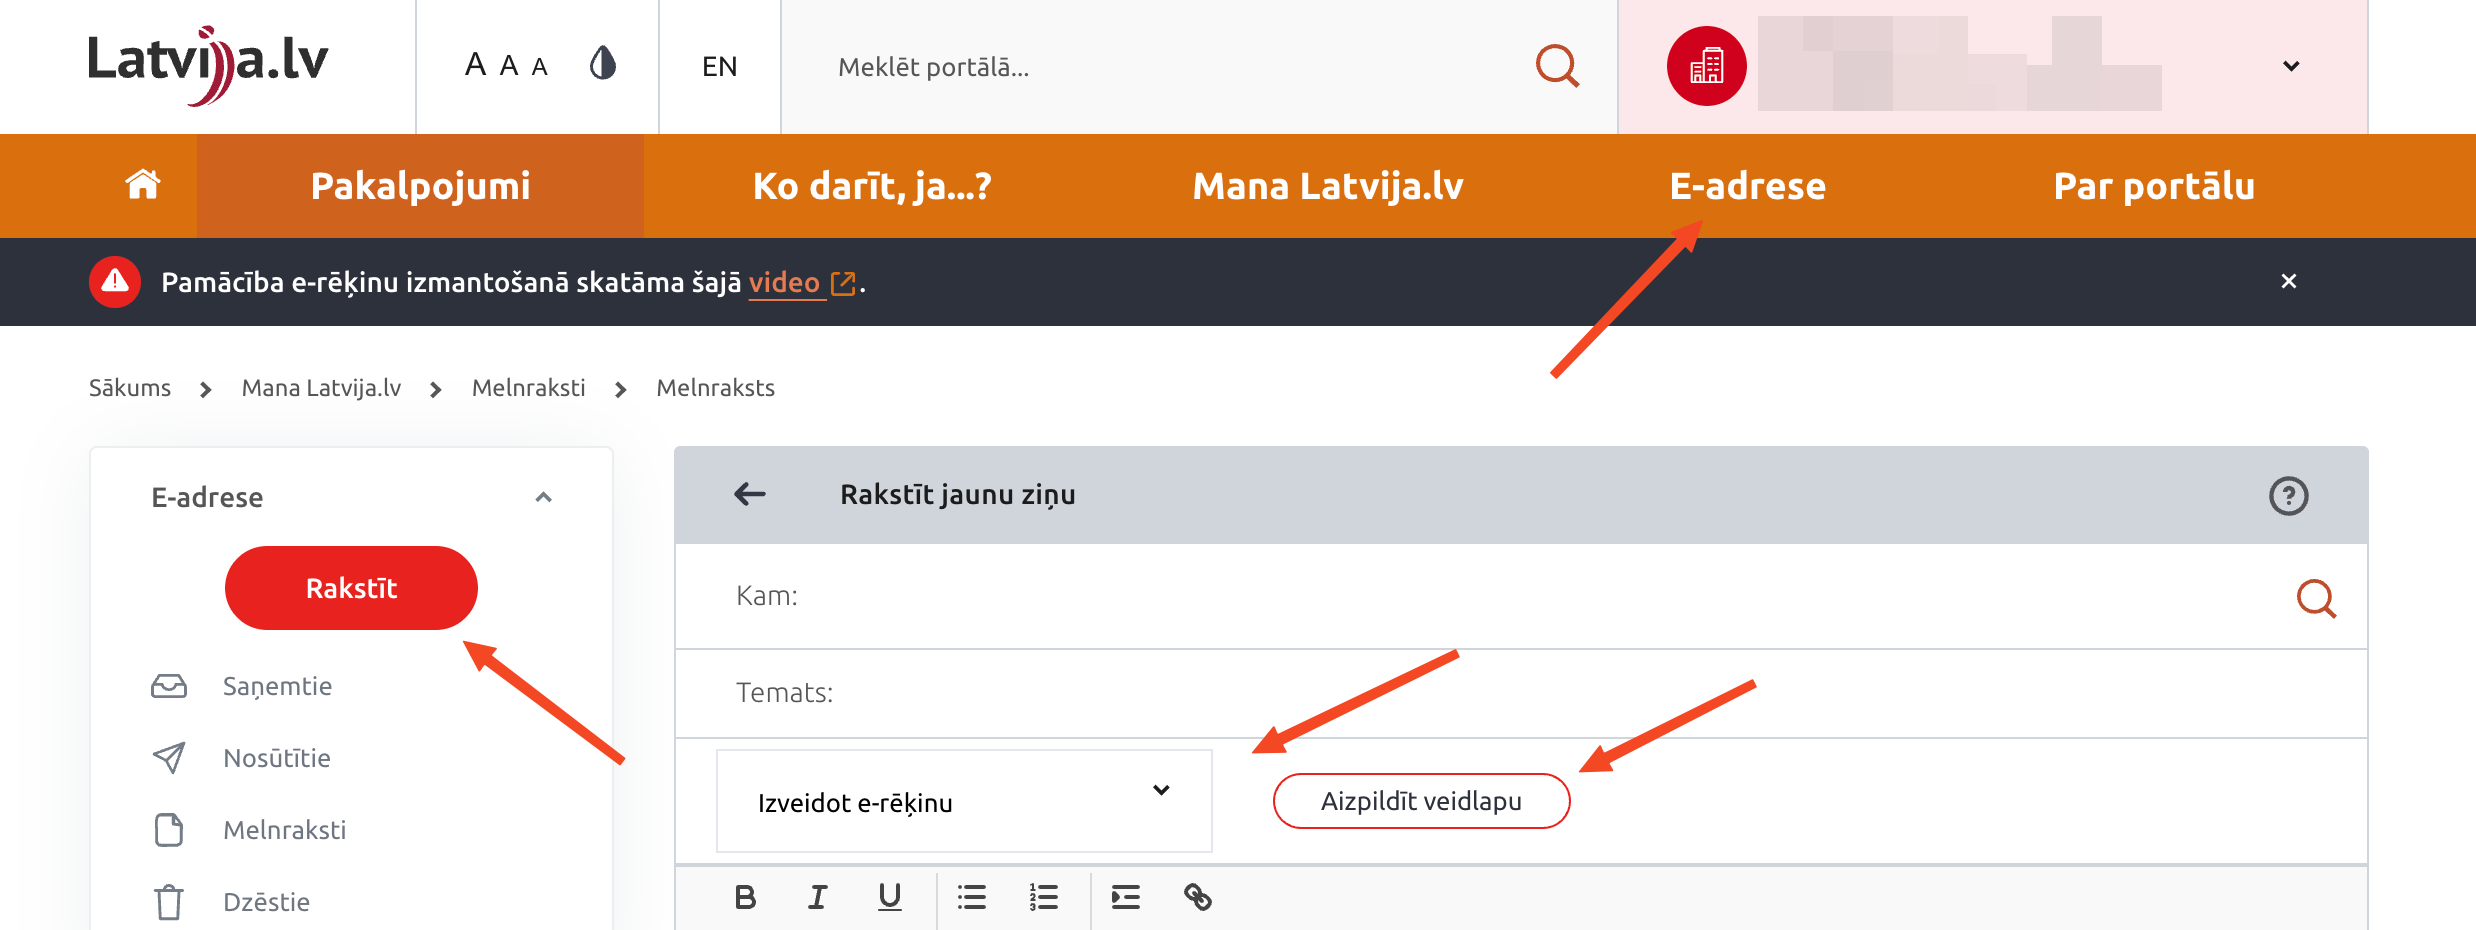Close the e-rēķinu notification banner
Viewport: 2476px width, 930px height.
pos(2288,281)
